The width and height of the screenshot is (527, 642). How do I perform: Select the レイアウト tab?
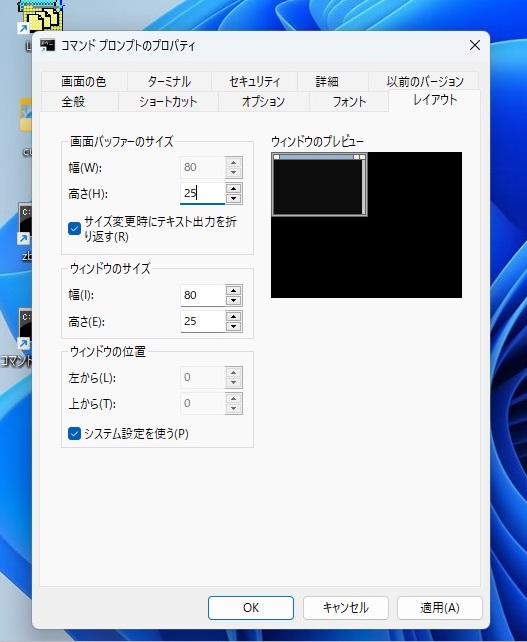[x=434, y=100]
